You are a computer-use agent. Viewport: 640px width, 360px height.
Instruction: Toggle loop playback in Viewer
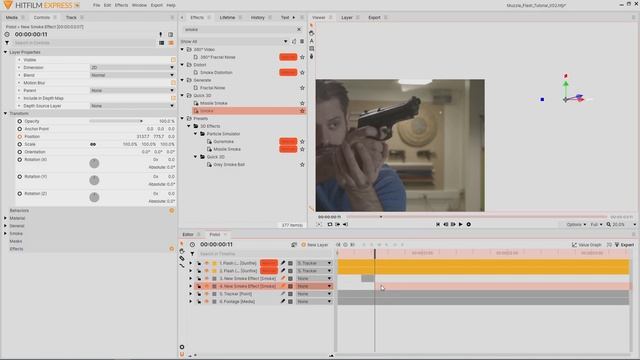(330, 224)
